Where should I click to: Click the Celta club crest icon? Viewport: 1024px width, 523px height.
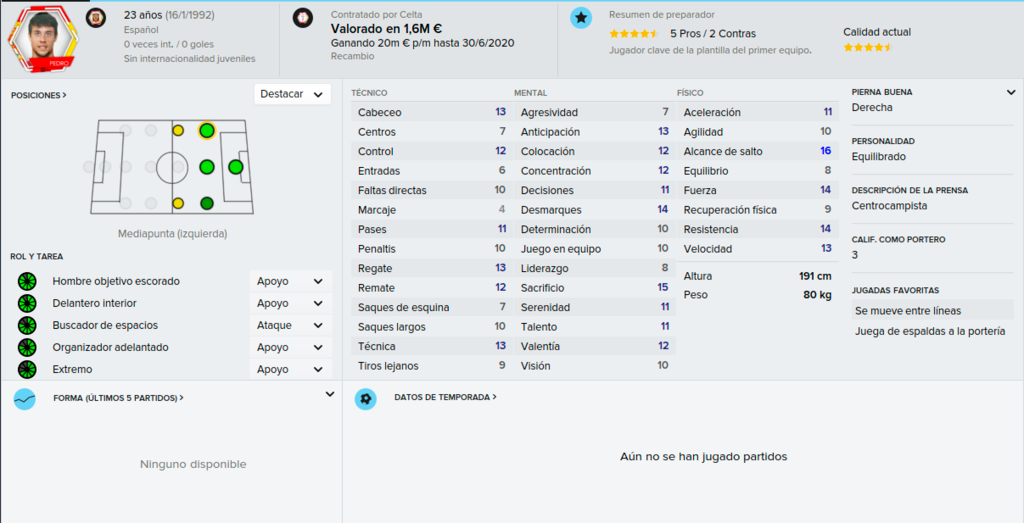tap(302, 18)
